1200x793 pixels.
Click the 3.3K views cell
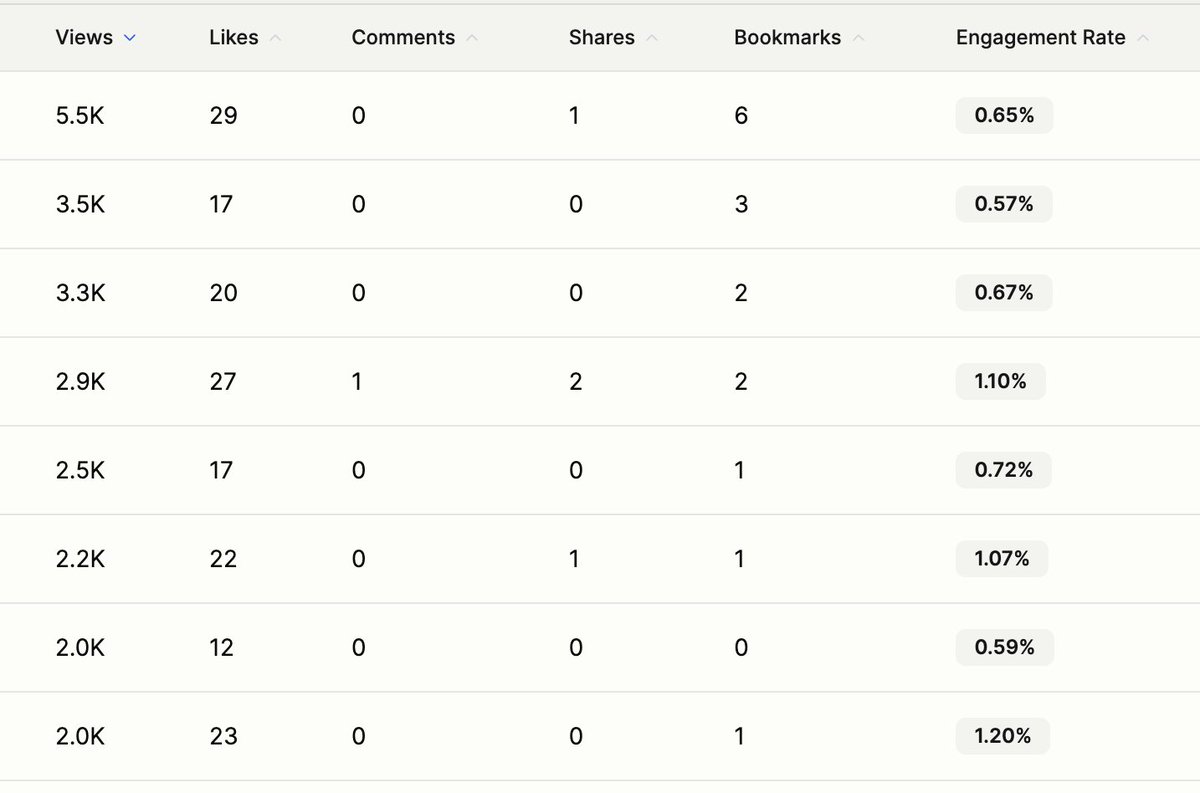(80, 293)
